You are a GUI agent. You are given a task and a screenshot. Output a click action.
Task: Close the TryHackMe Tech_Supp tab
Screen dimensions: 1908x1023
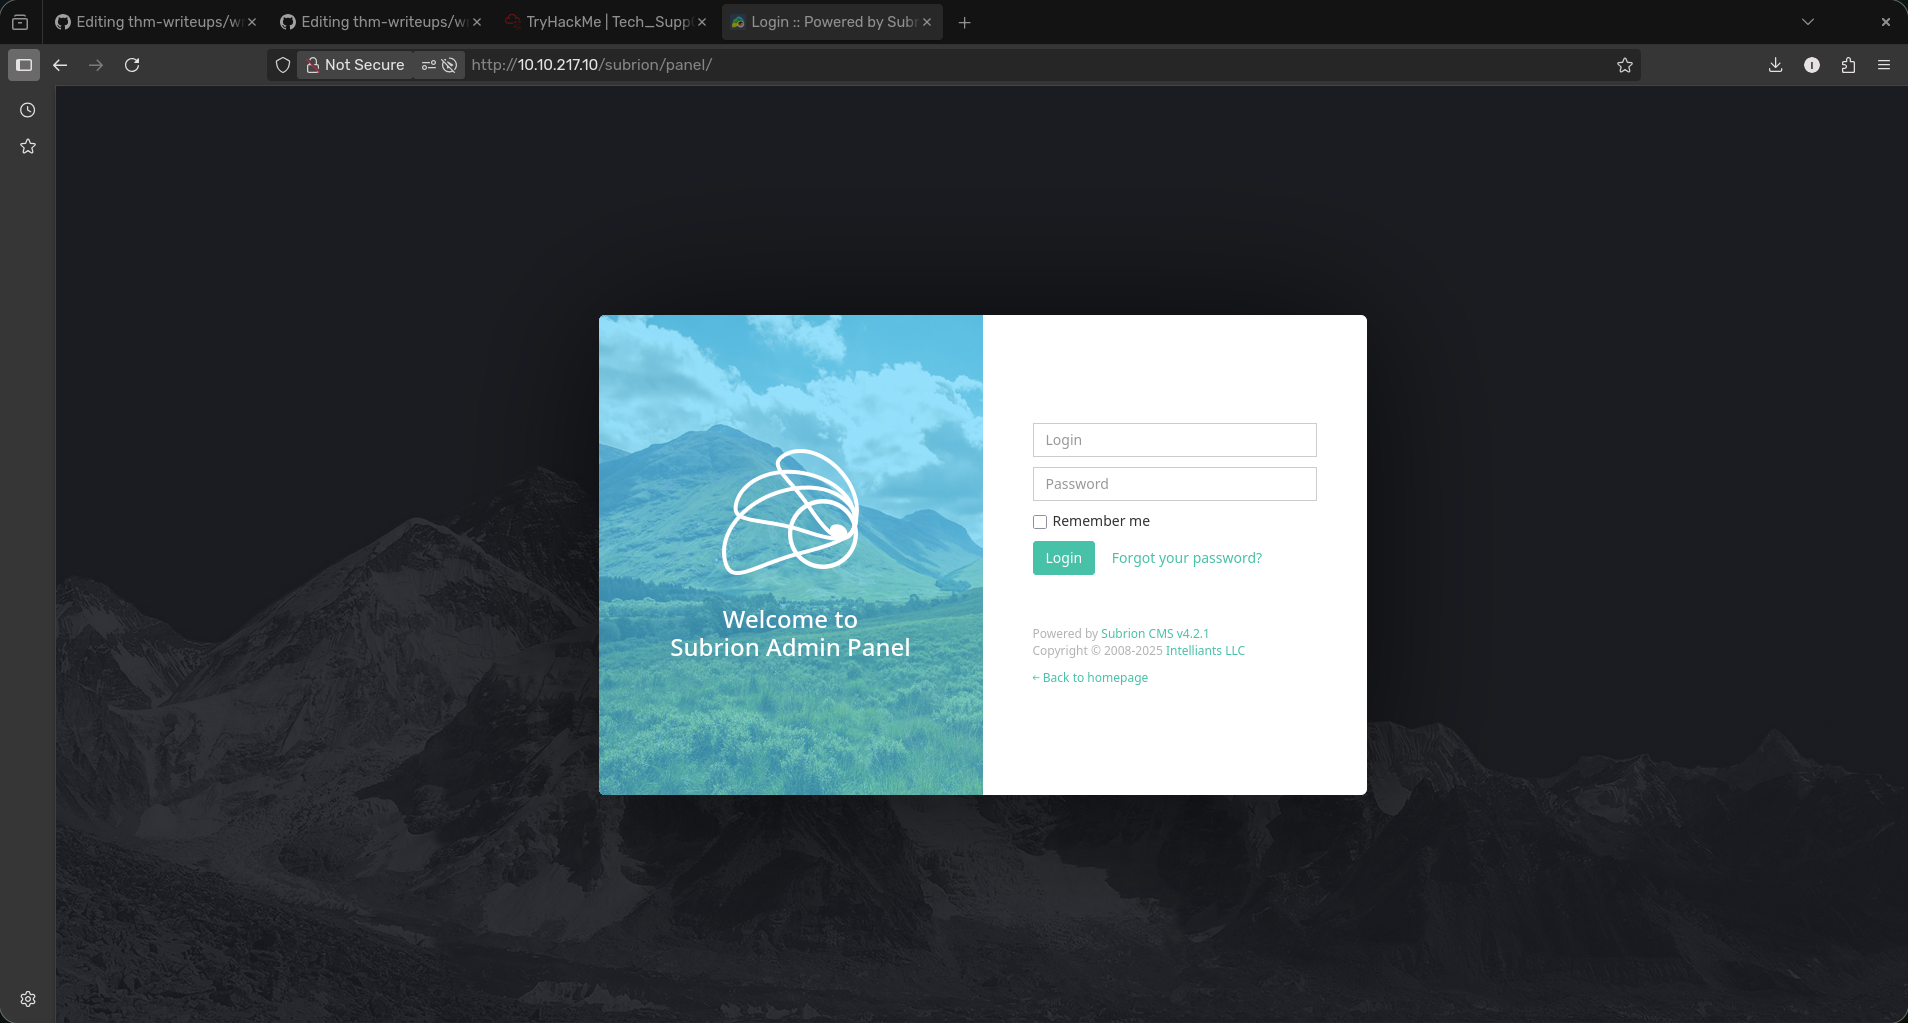702,22
